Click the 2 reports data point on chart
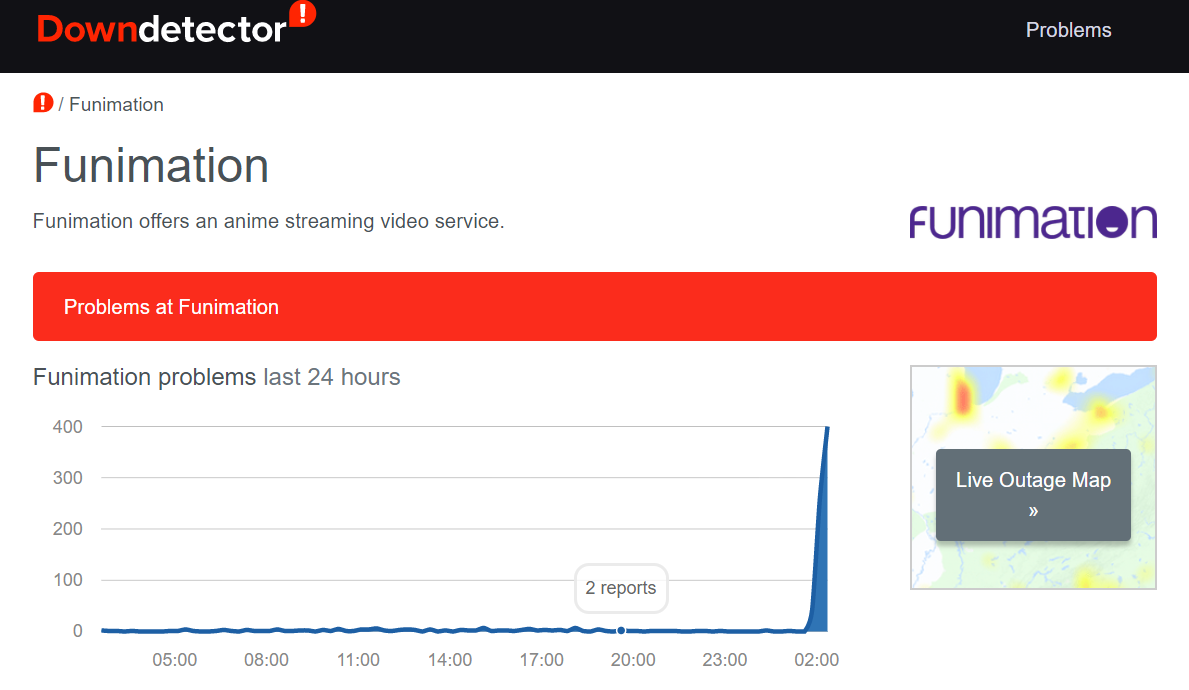The image size is (1189, 690). pos(621,630)
